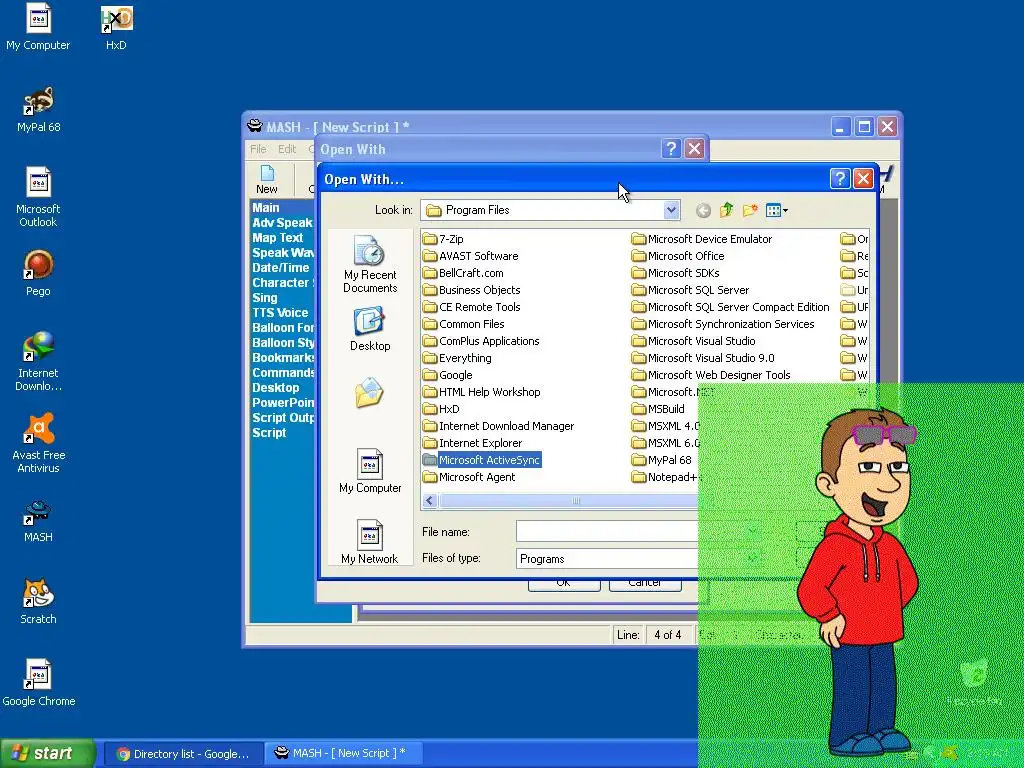Select the Microsoft SQL Server Compact Edition folder
The image size is (1024, 768).
731,307
